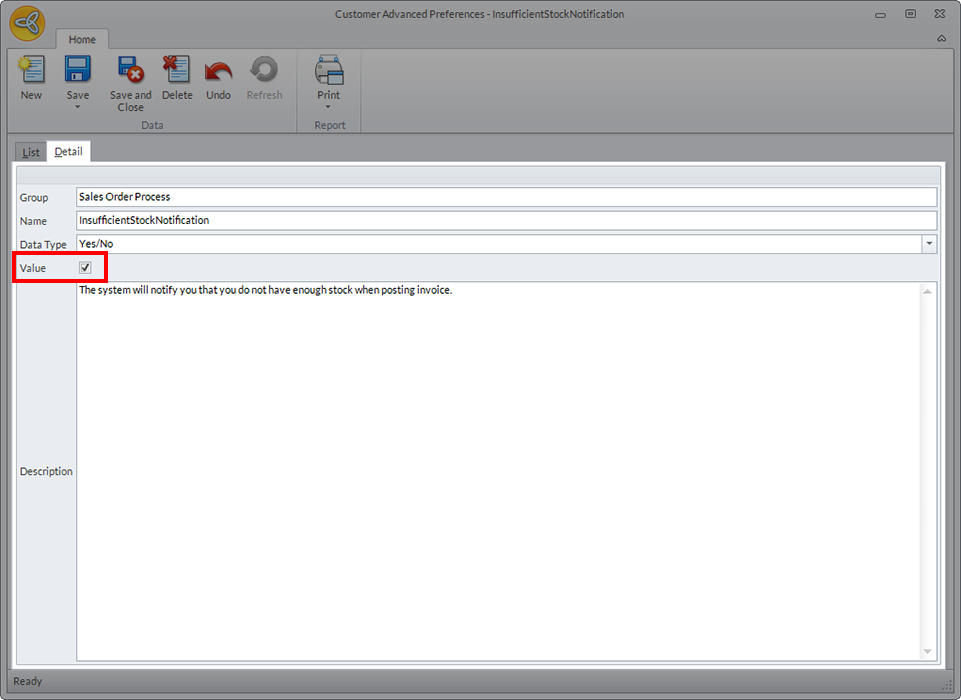Click the Undo arrow icon

click(218, 70)
